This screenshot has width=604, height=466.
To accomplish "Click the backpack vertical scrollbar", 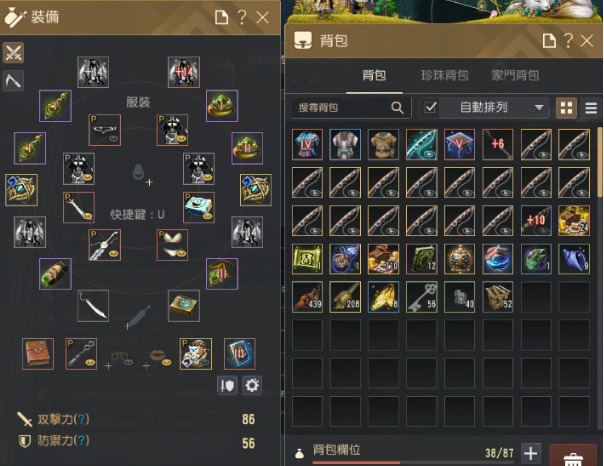I will tap(600, 163).
